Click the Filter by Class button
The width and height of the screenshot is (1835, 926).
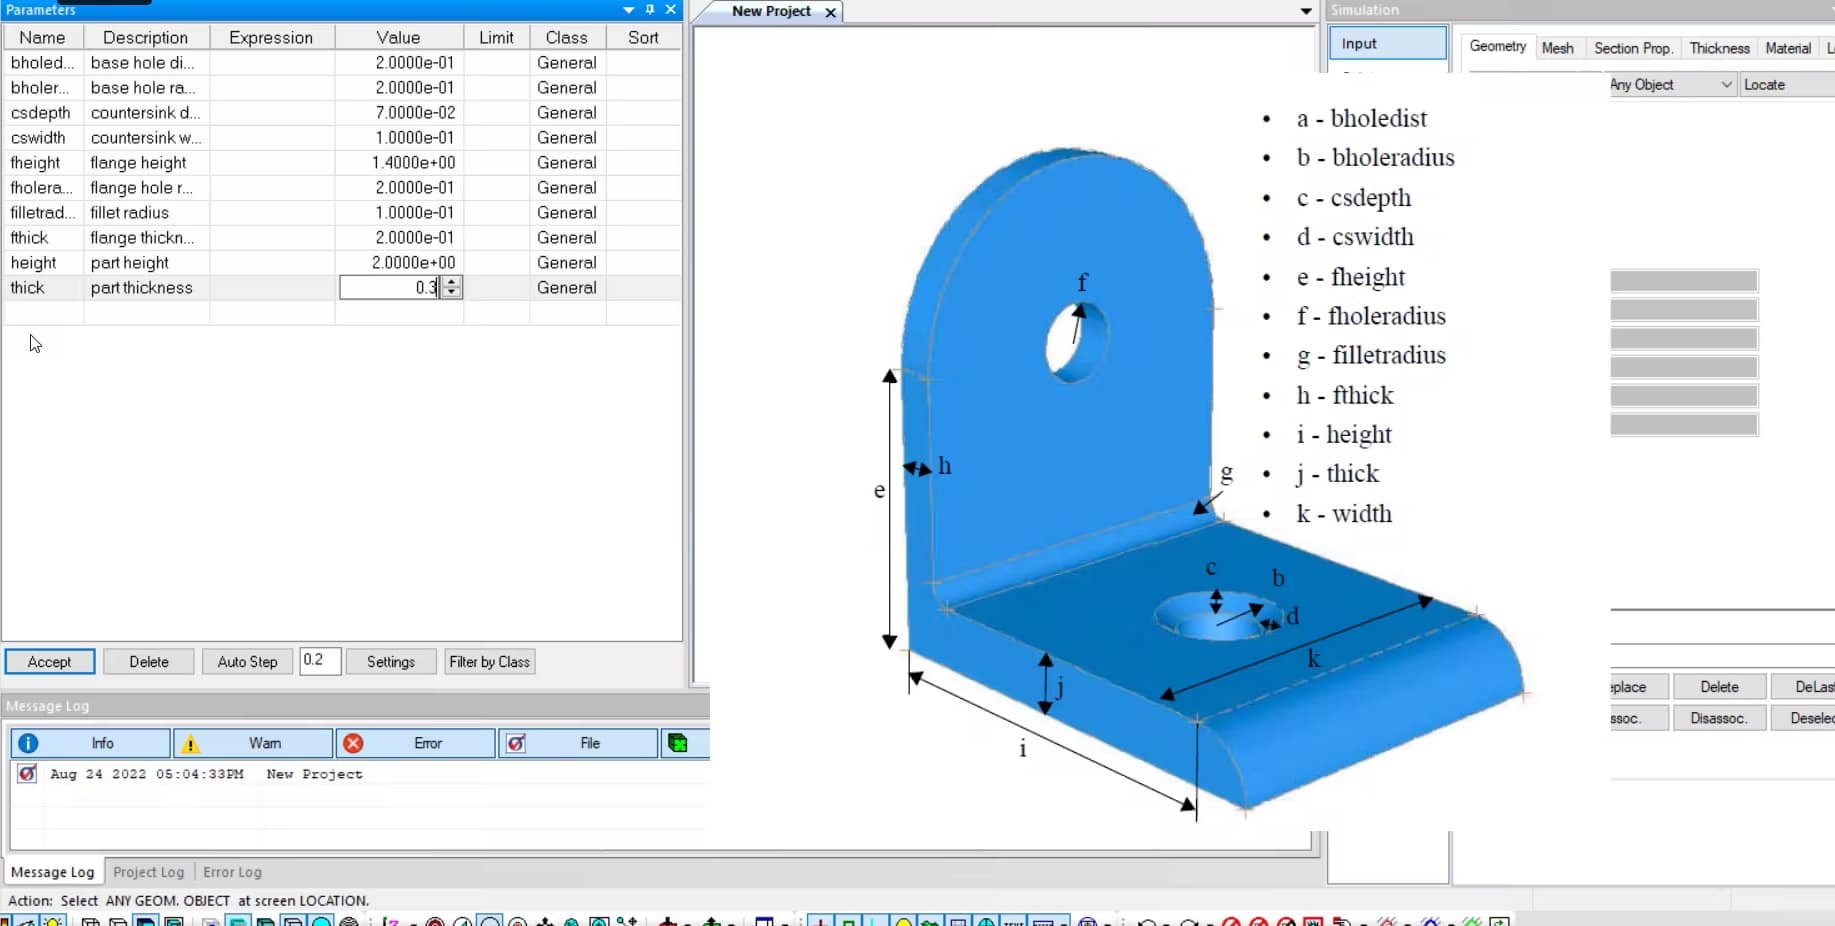[x=489, y=661]
